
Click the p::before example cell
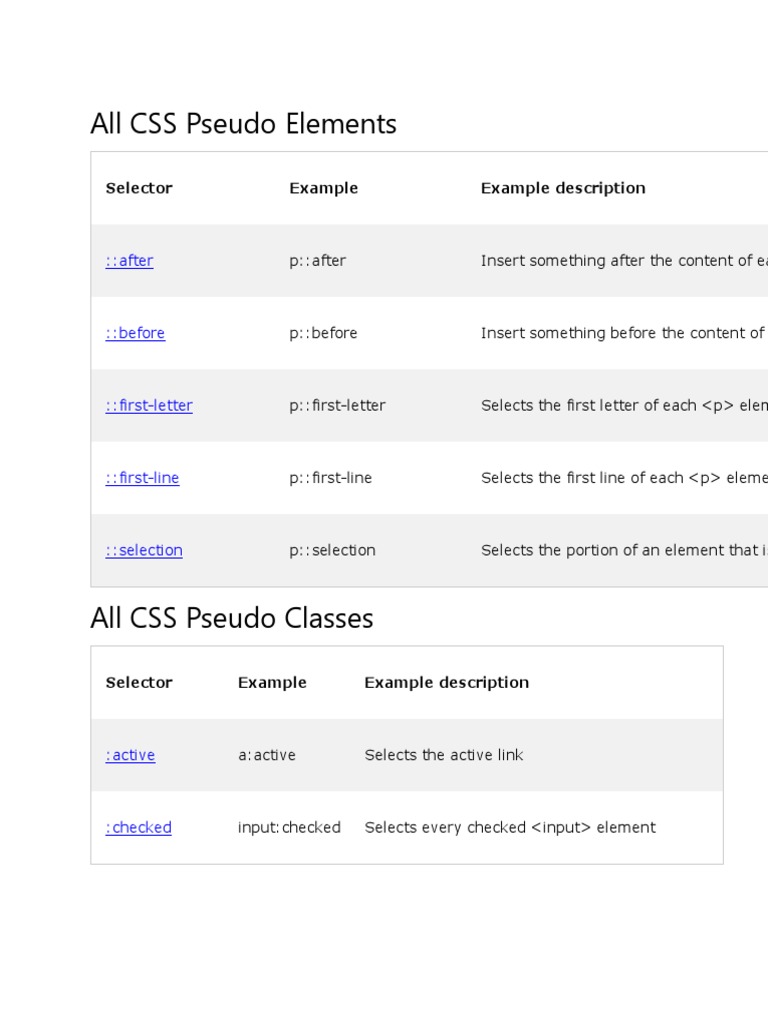click(x=323, y=333)
